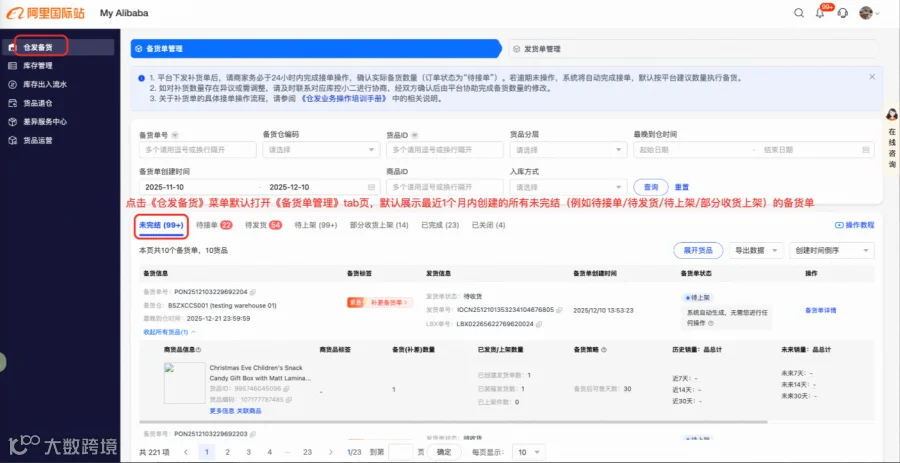The height and width of the screenshot is (463, 900).
Task: Expand the 创建时间倒序 sort dropdown
Action: [x=832, y=251]
